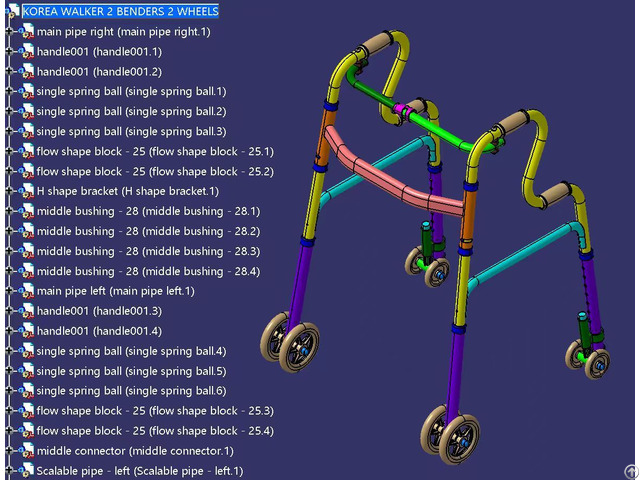Image resolution: width=640 pixels, height=480 pixels.
Task: Expand the middle connector tree node
Action: click(8, 451)
